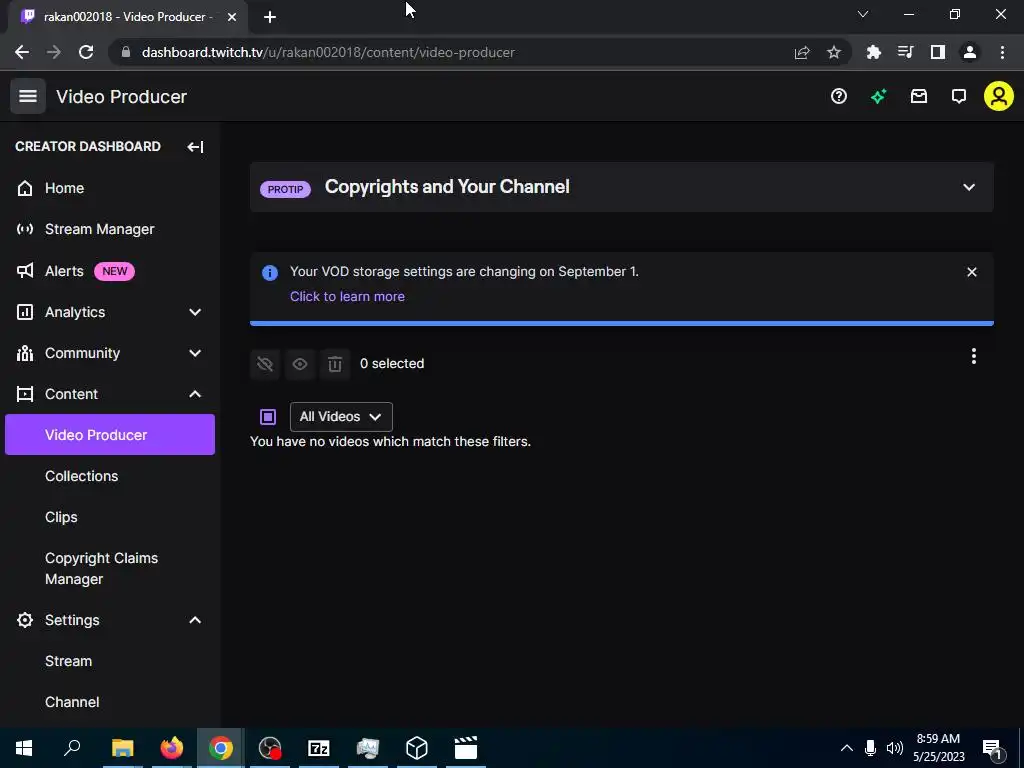Click the share page icon in address bar
The width and height of the screenshot is (1024, 768).
coord(802,52)
